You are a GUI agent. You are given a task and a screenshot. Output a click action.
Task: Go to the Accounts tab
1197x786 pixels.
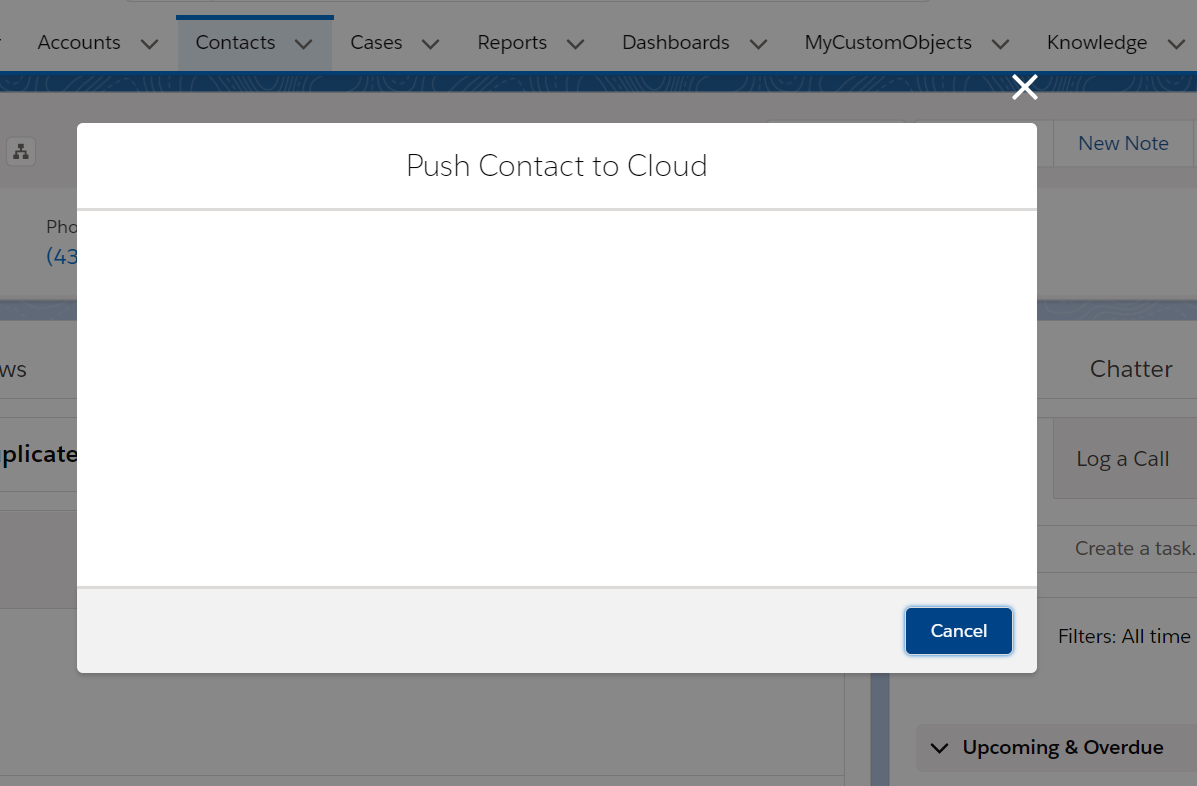pos(79,43)
